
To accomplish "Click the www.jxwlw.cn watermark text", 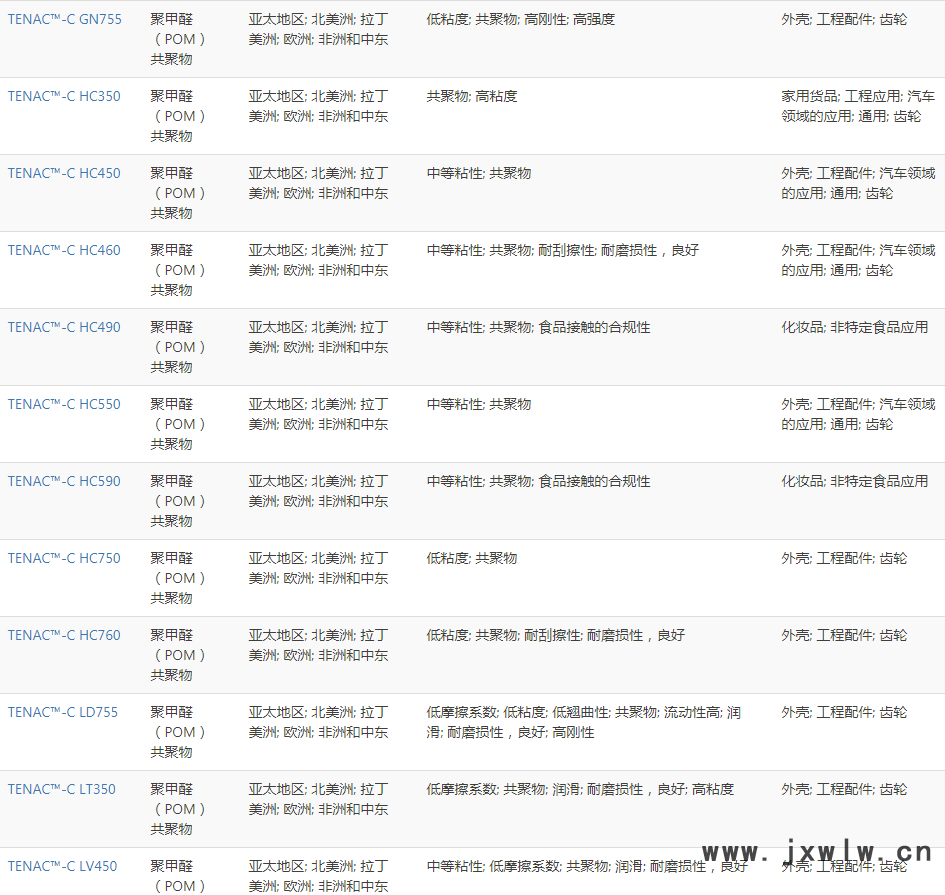I will point(817,852).
